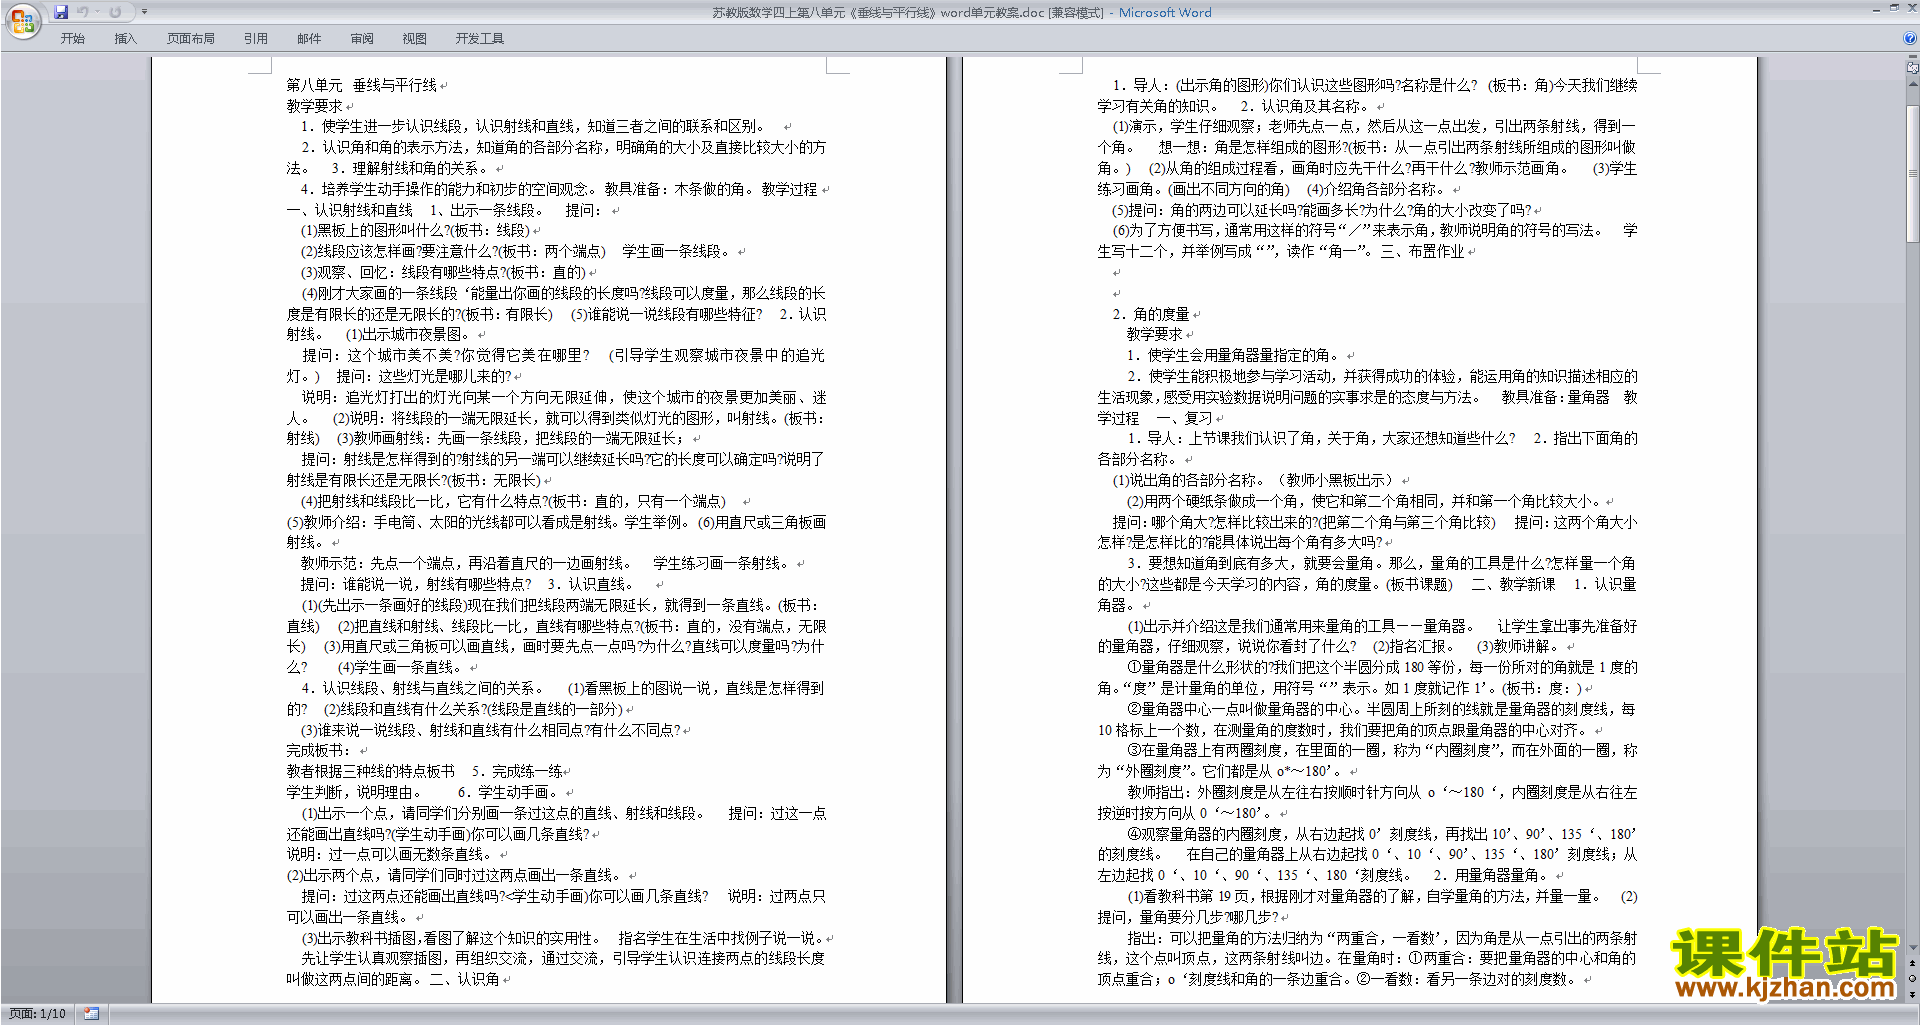Image resolution: width=1920 pixels, height=1025 pixels.
Task: Click text (1)说出角的各部分名称 on page two
Action: [1189, 480]
